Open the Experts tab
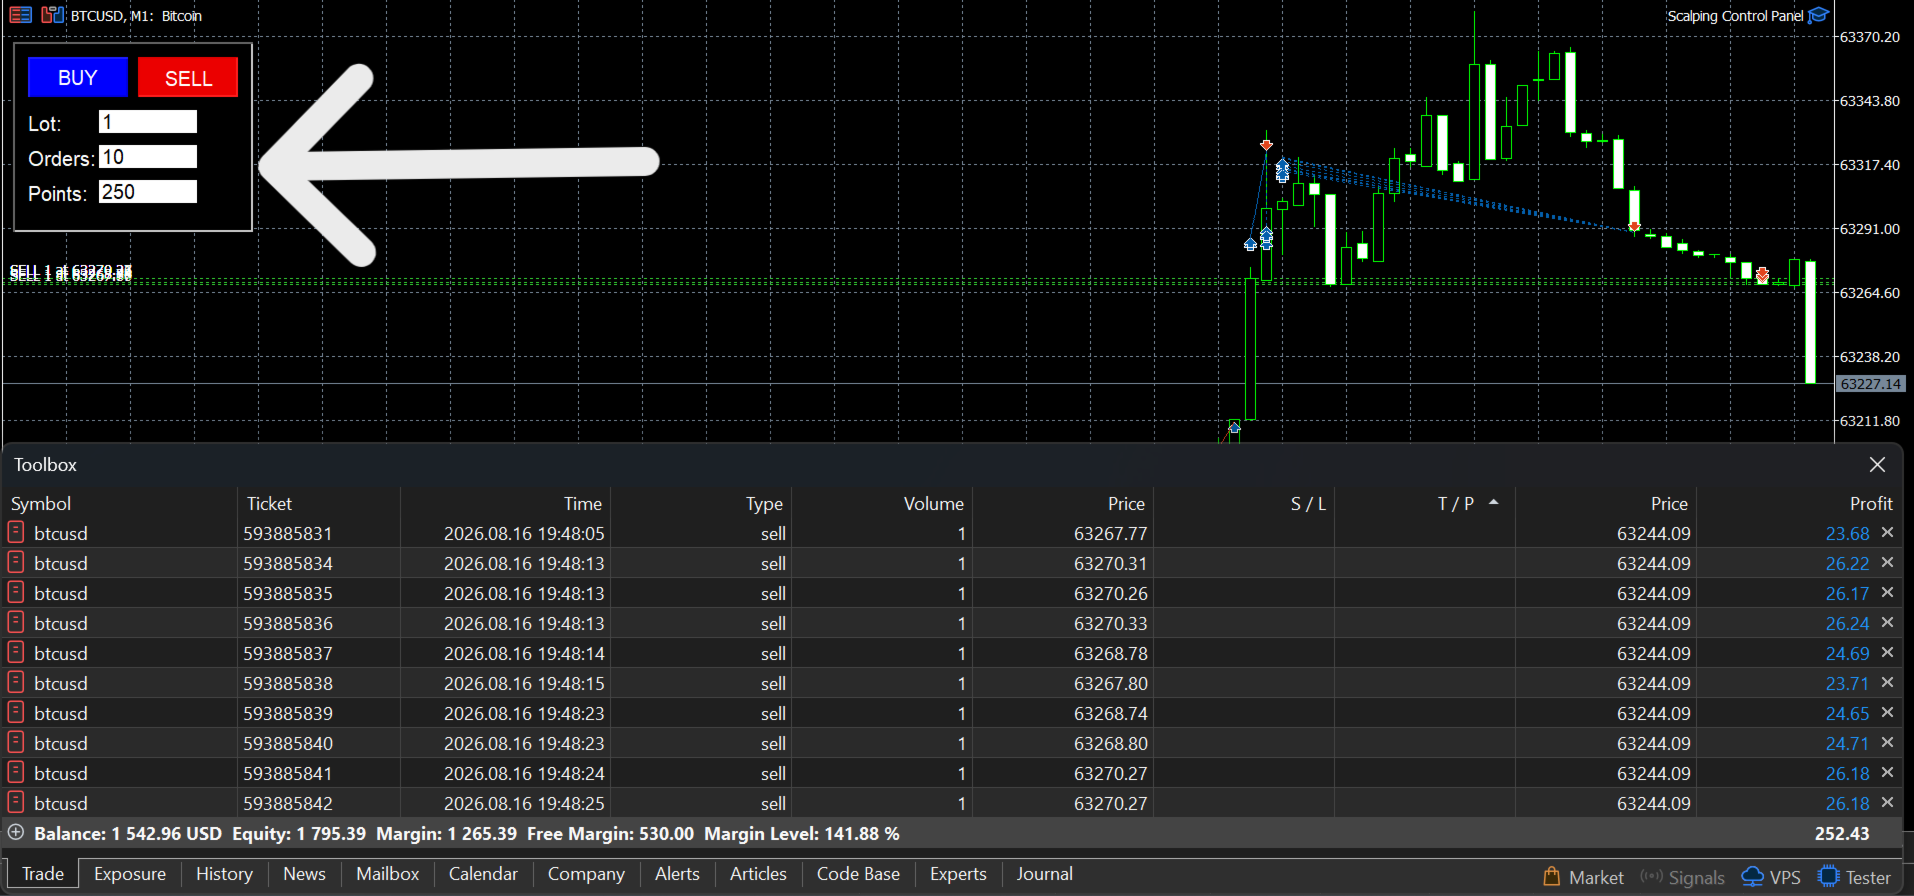The height and width of the screenshot is (896, 1914). pos(958,874)
